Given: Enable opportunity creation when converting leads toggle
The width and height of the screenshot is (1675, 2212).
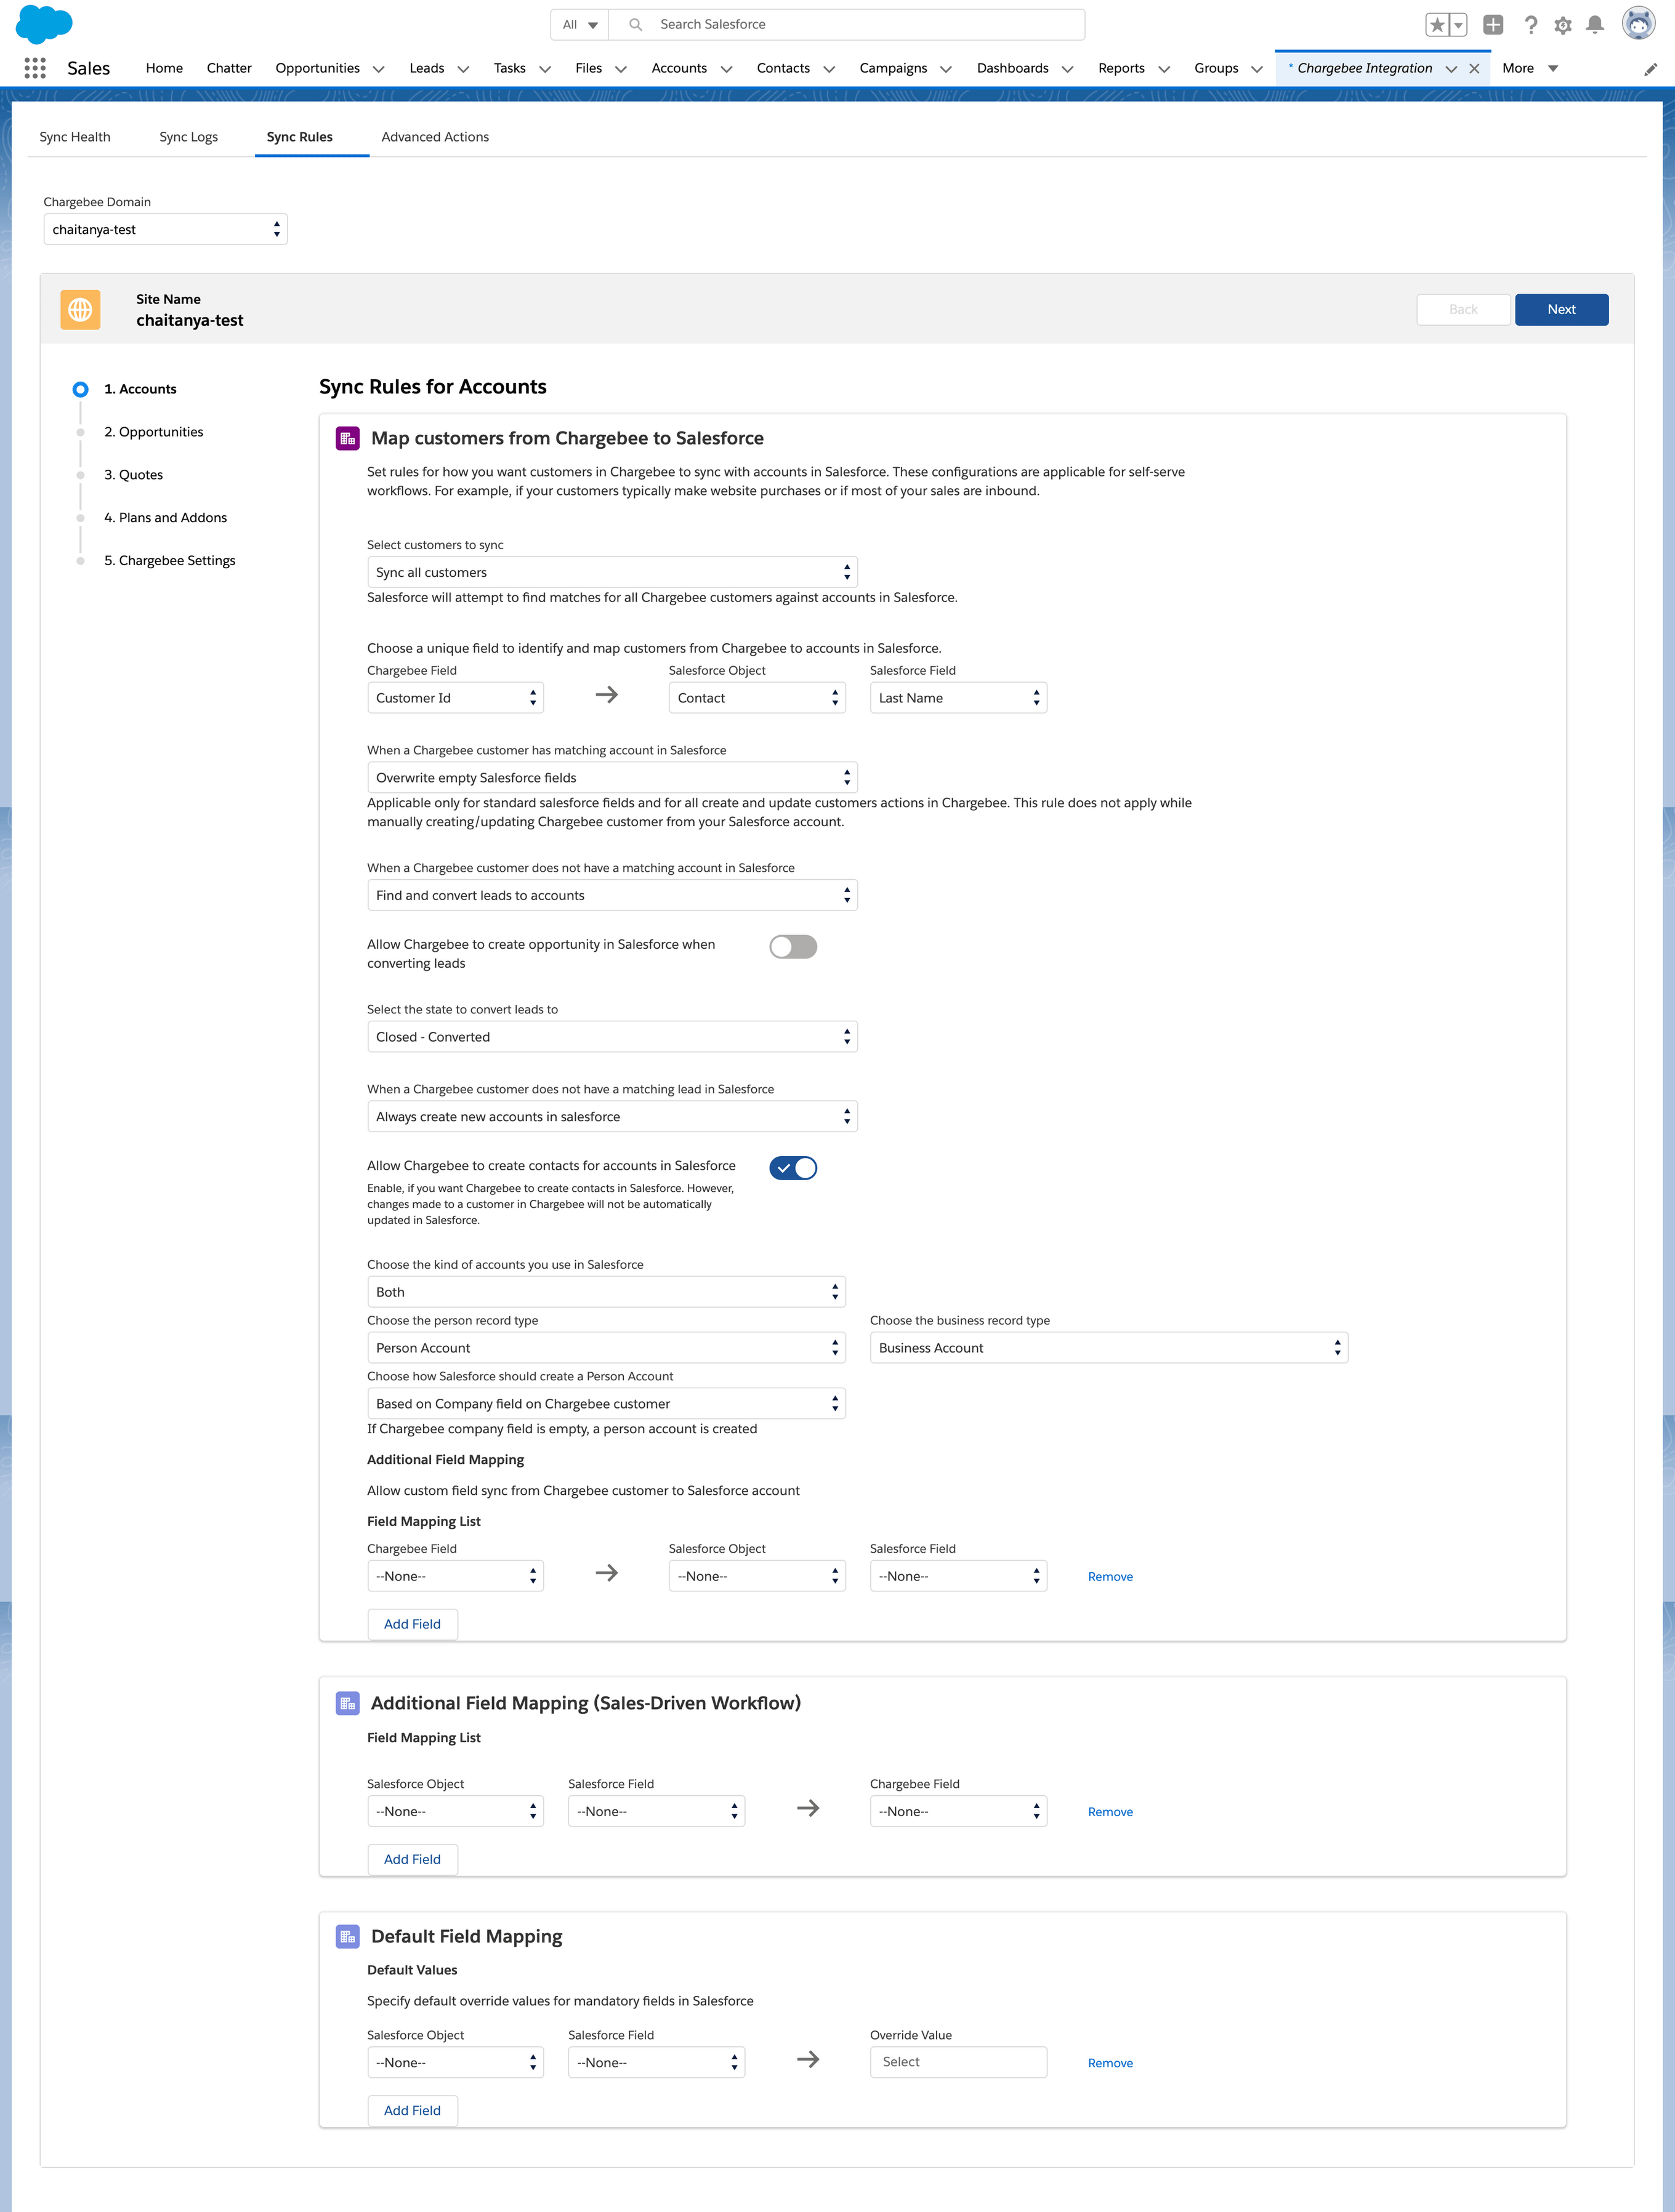Looking at the screenshot, I should coord(793,946).
